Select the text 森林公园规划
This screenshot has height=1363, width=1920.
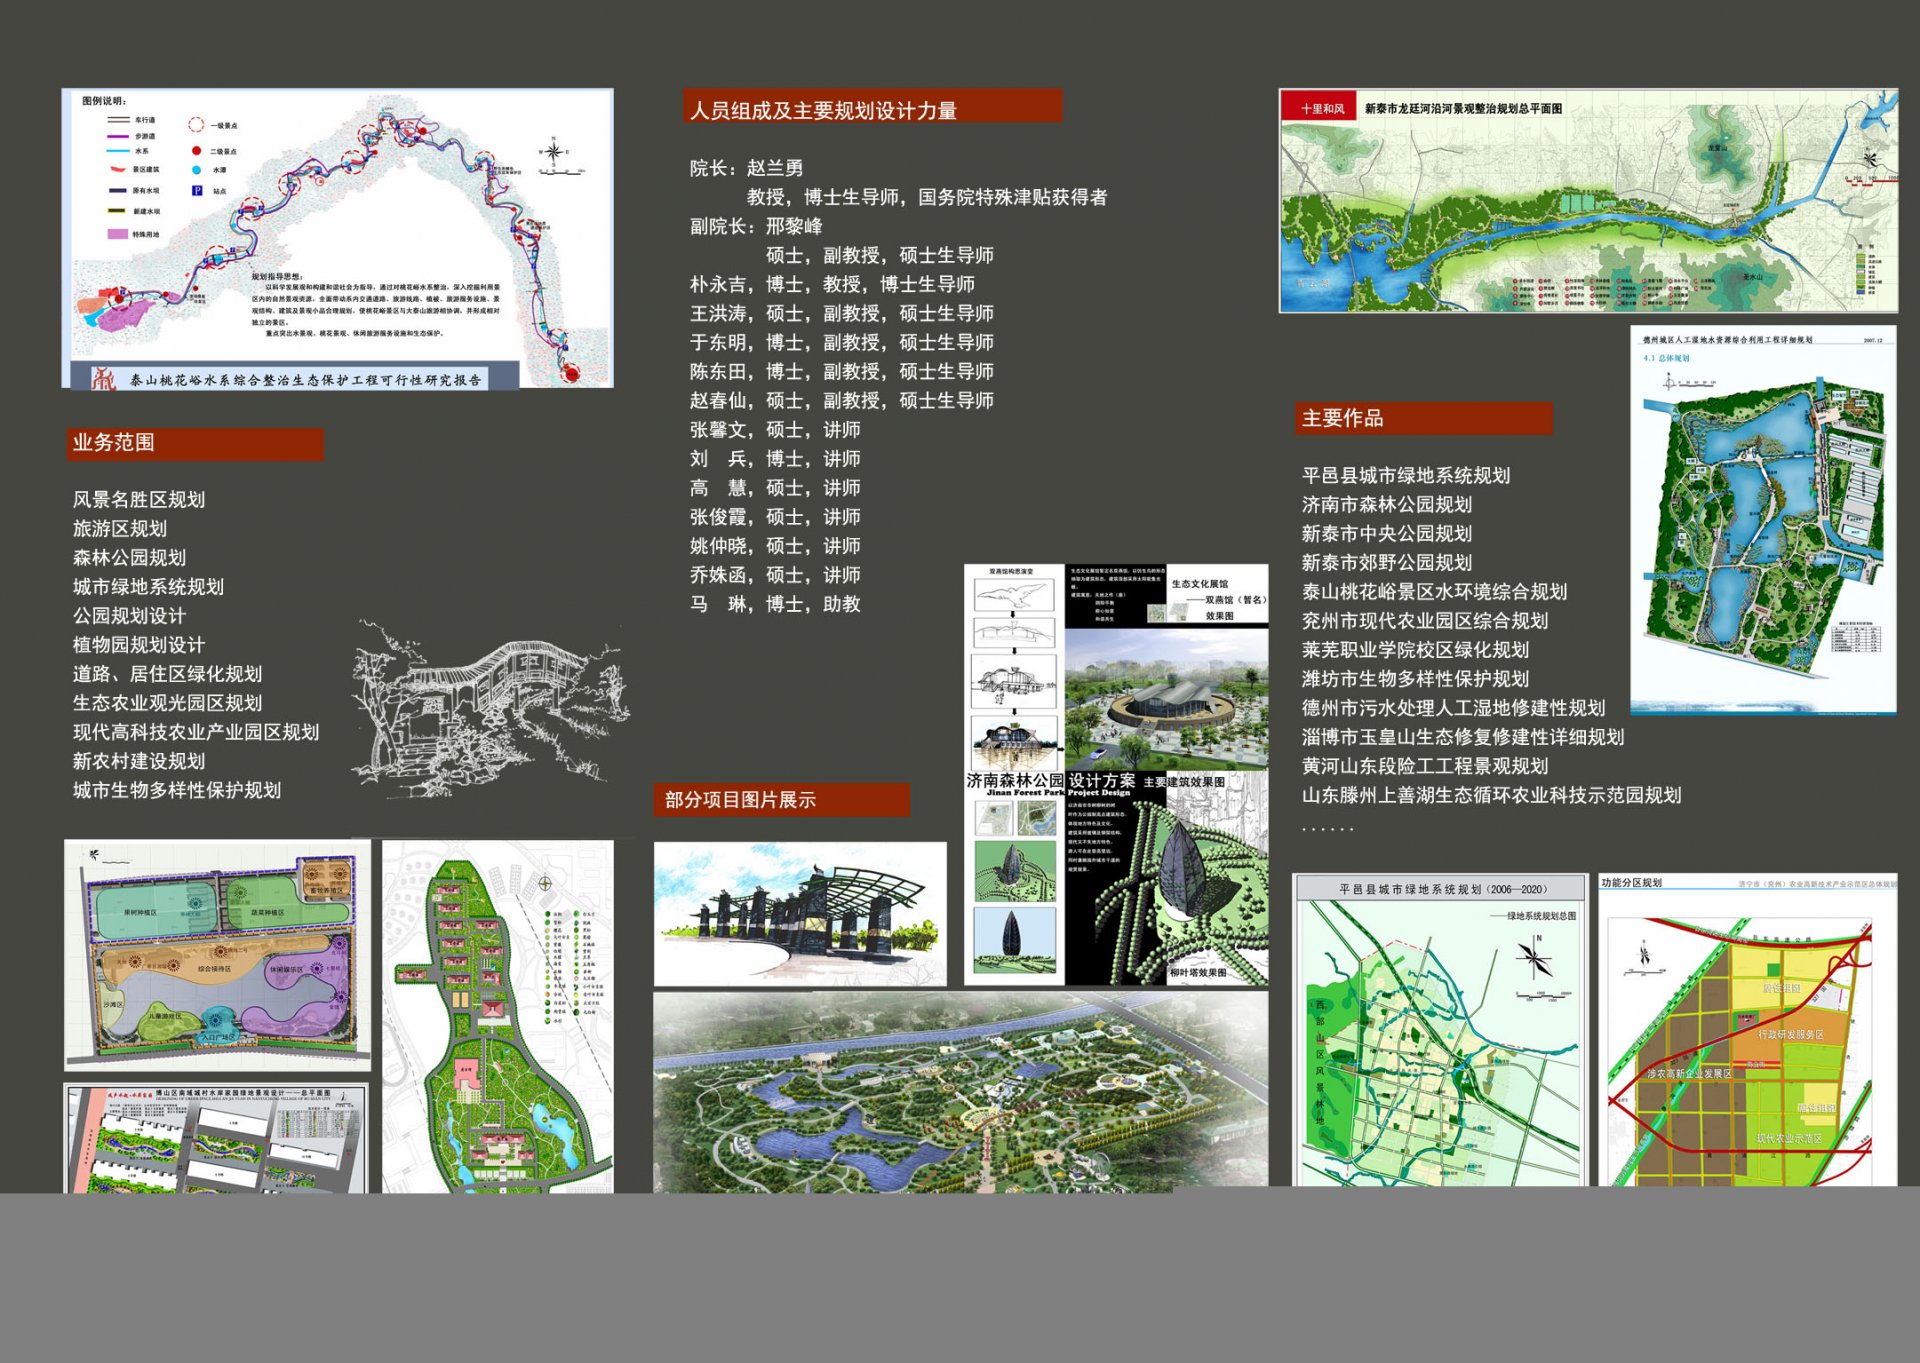pos(129,557)
